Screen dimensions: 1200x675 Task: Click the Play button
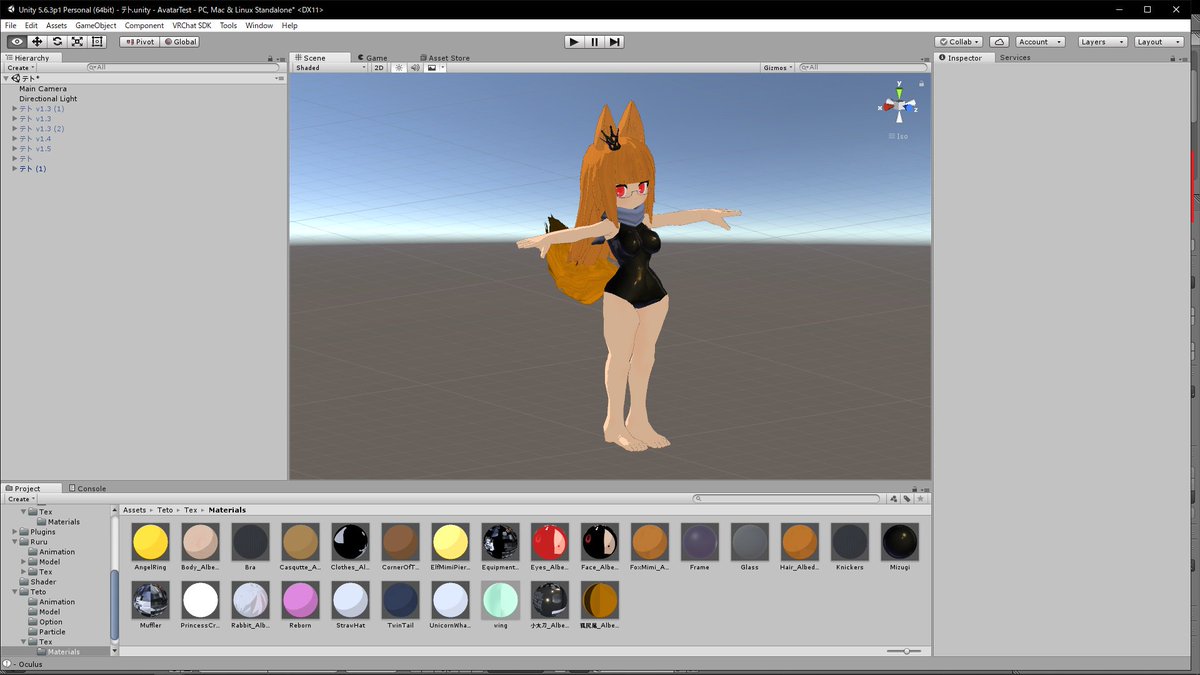[574, 42]
